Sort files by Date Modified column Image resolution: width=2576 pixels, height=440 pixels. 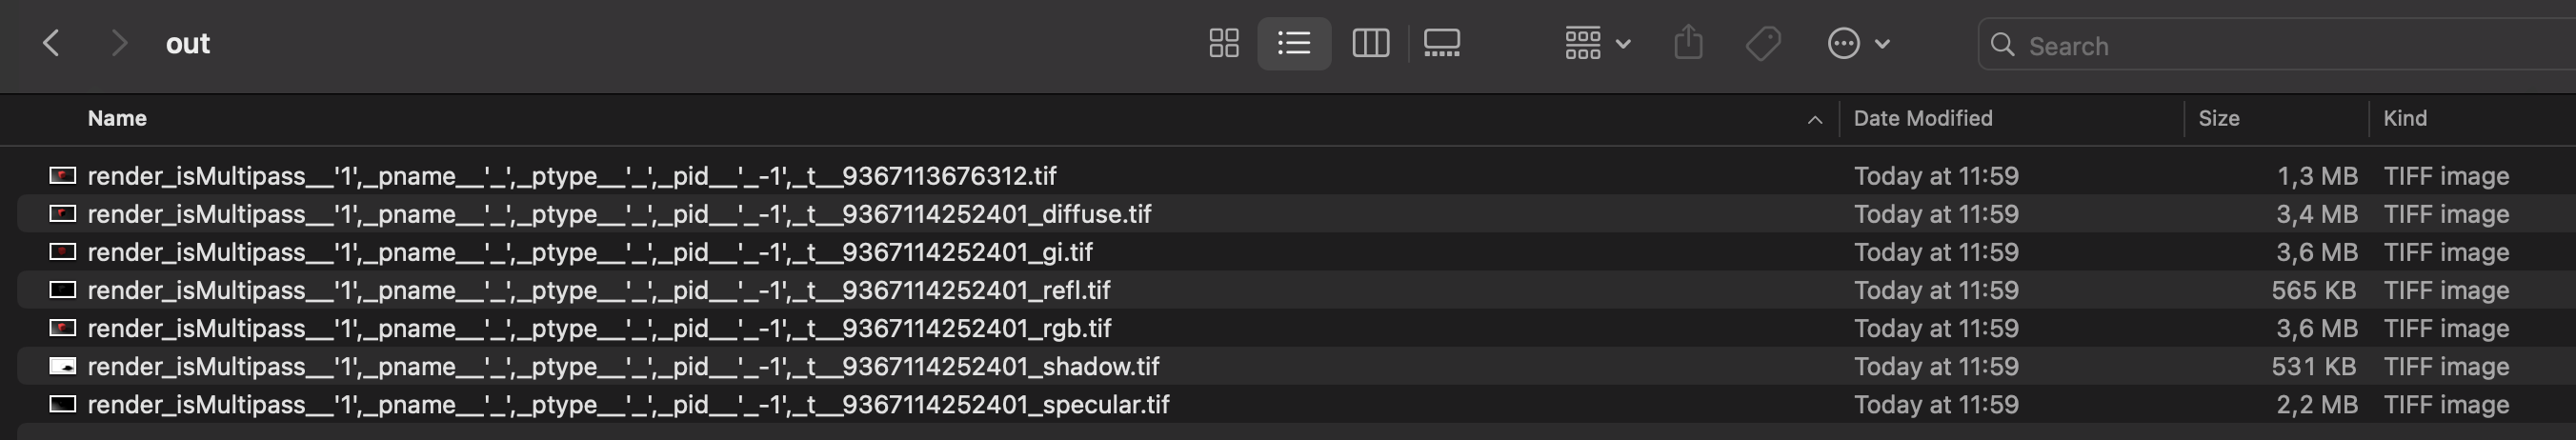1922,118
